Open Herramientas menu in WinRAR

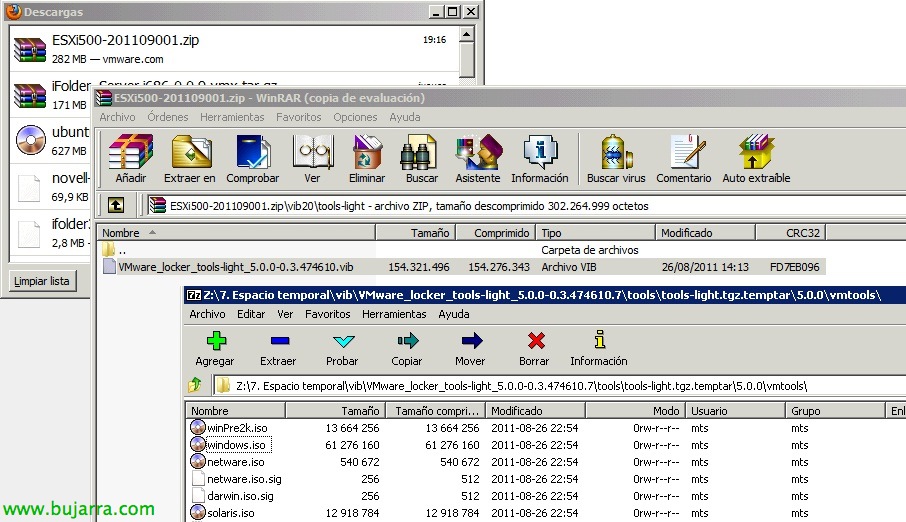coord(232,117)
